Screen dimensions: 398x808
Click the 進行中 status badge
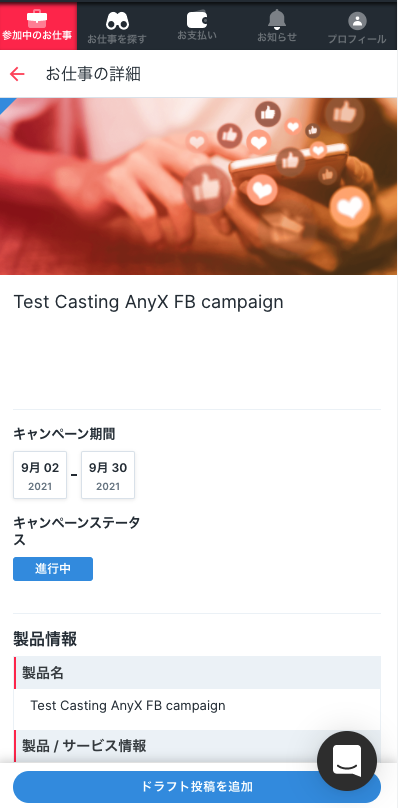point(53,569)
